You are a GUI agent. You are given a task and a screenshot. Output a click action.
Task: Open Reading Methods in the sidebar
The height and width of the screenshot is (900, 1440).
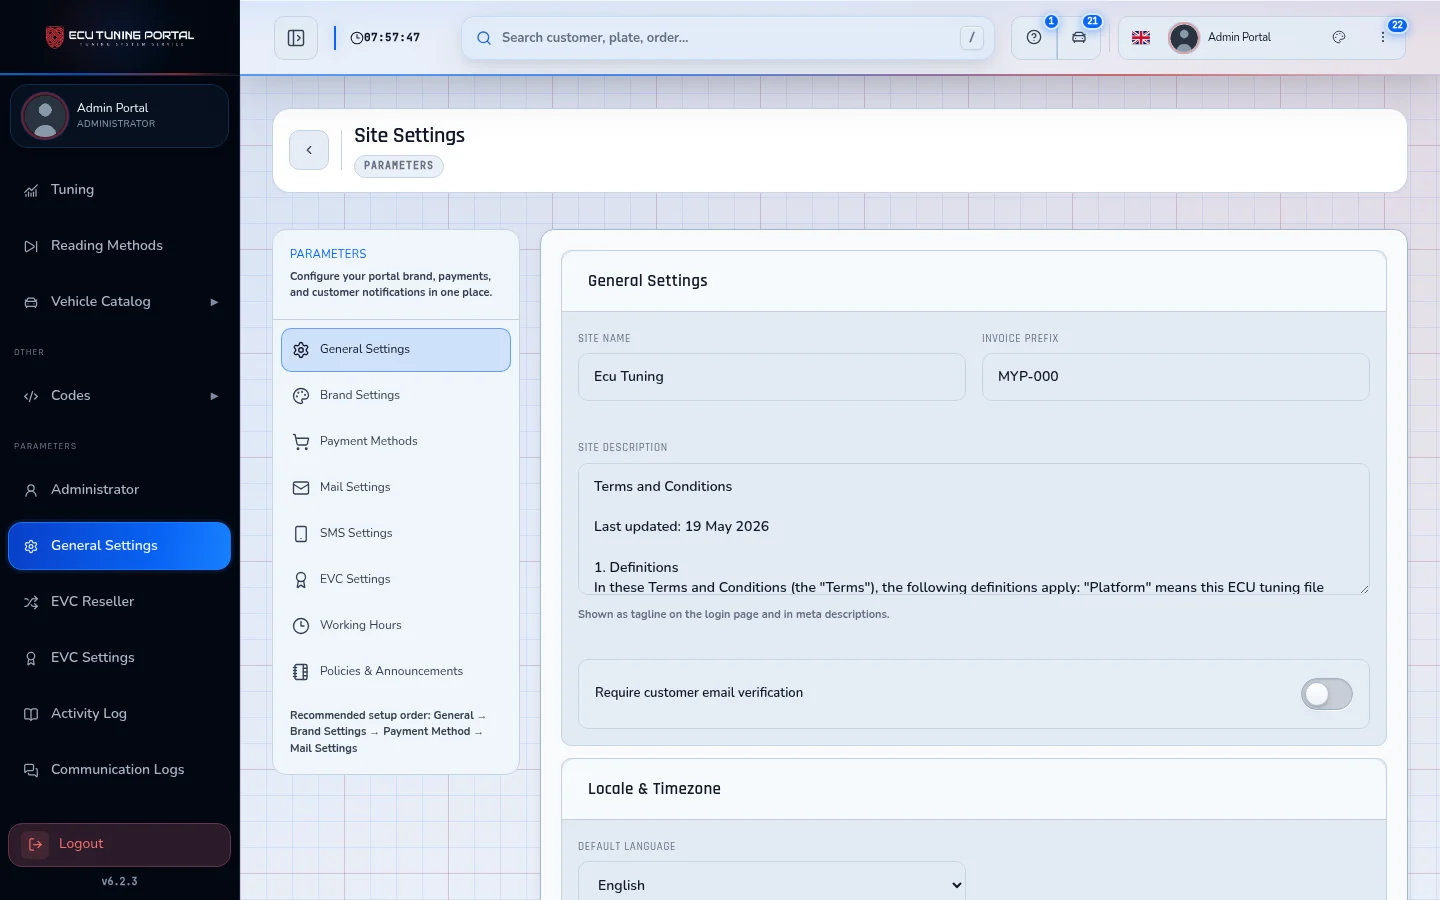pos(120,246)
